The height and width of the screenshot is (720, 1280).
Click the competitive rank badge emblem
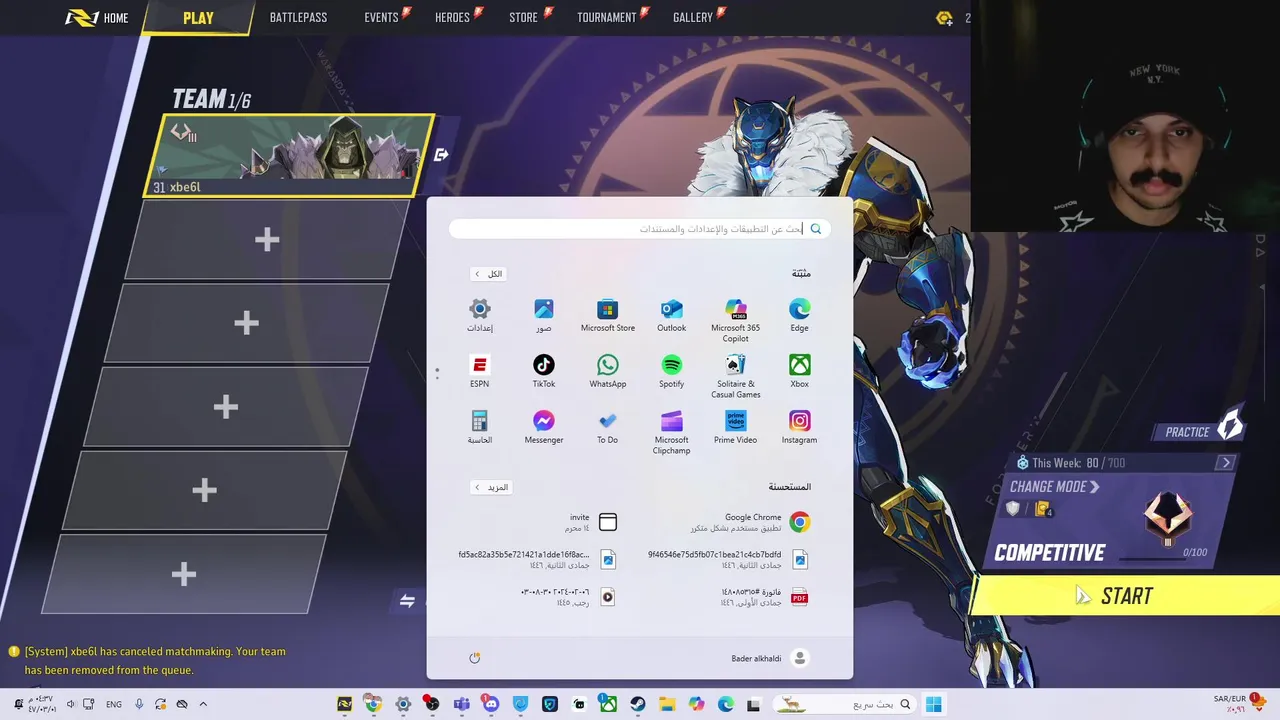pyautogui.click(x=1168, y=517)
